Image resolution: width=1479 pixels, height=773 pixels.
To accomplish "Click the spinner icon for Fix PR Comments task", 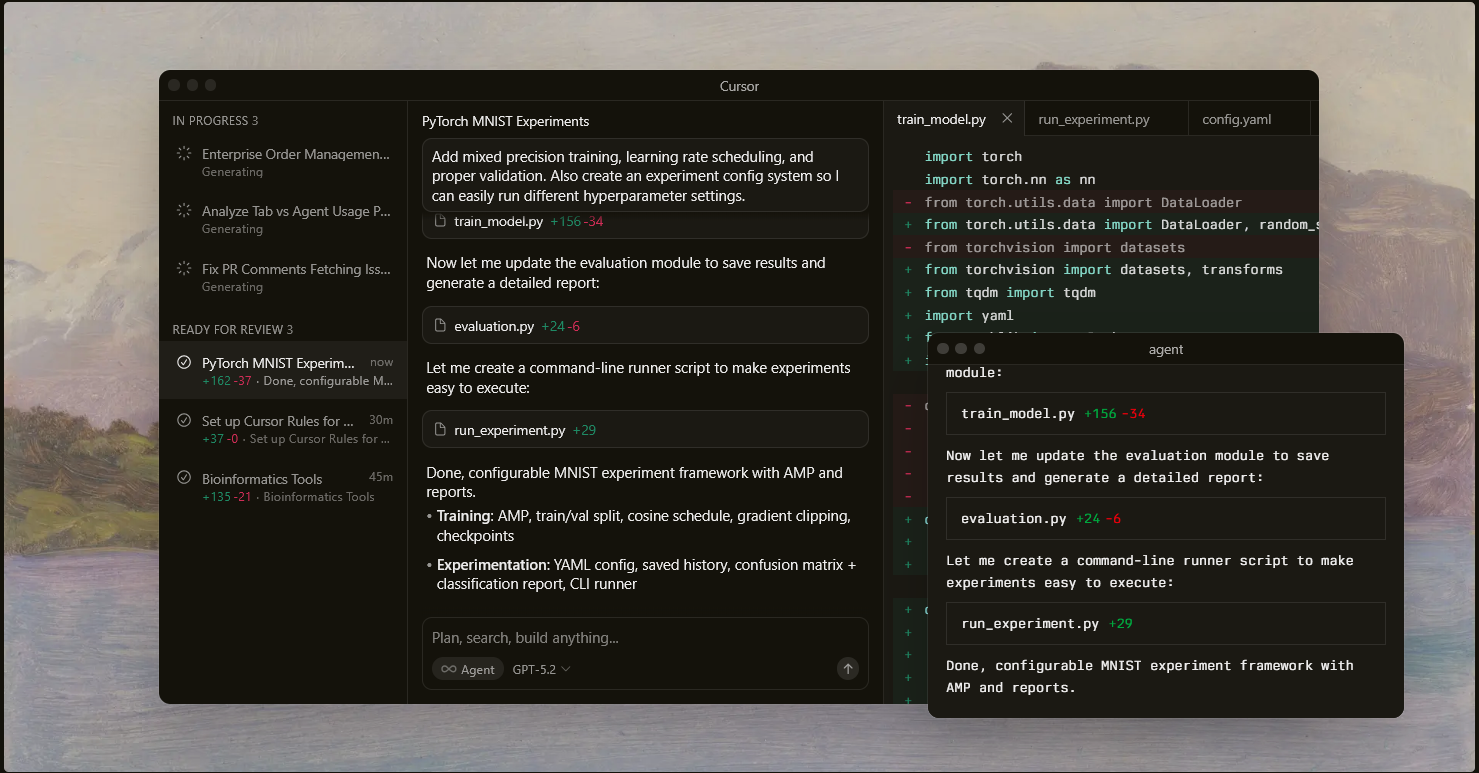I will point(184,269).
